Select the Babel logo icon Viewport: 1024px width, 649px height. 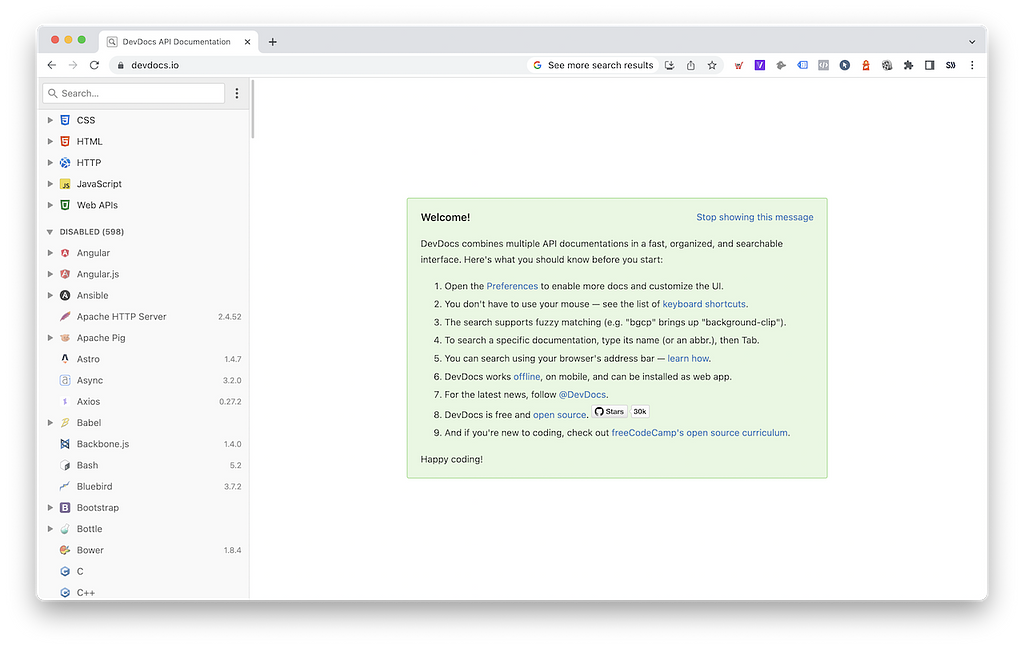65,422
